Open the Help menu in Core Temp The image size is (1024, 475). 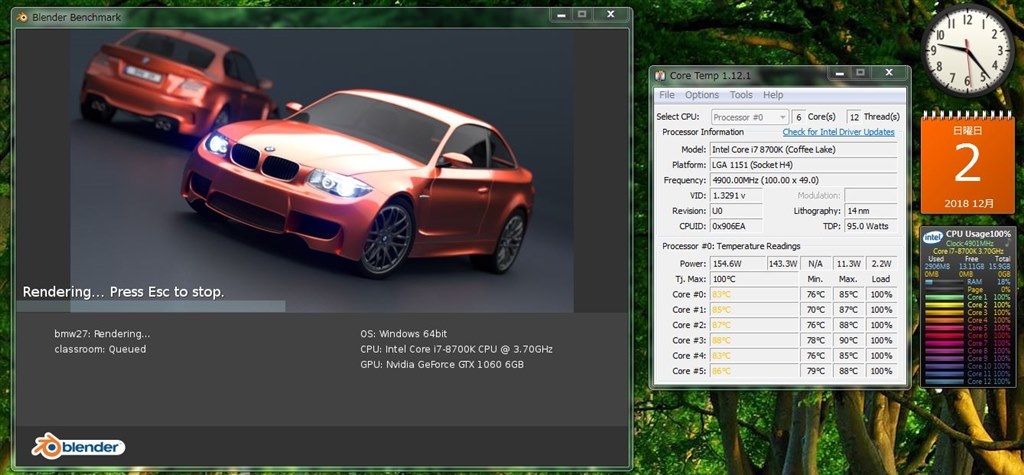(773, 95)
